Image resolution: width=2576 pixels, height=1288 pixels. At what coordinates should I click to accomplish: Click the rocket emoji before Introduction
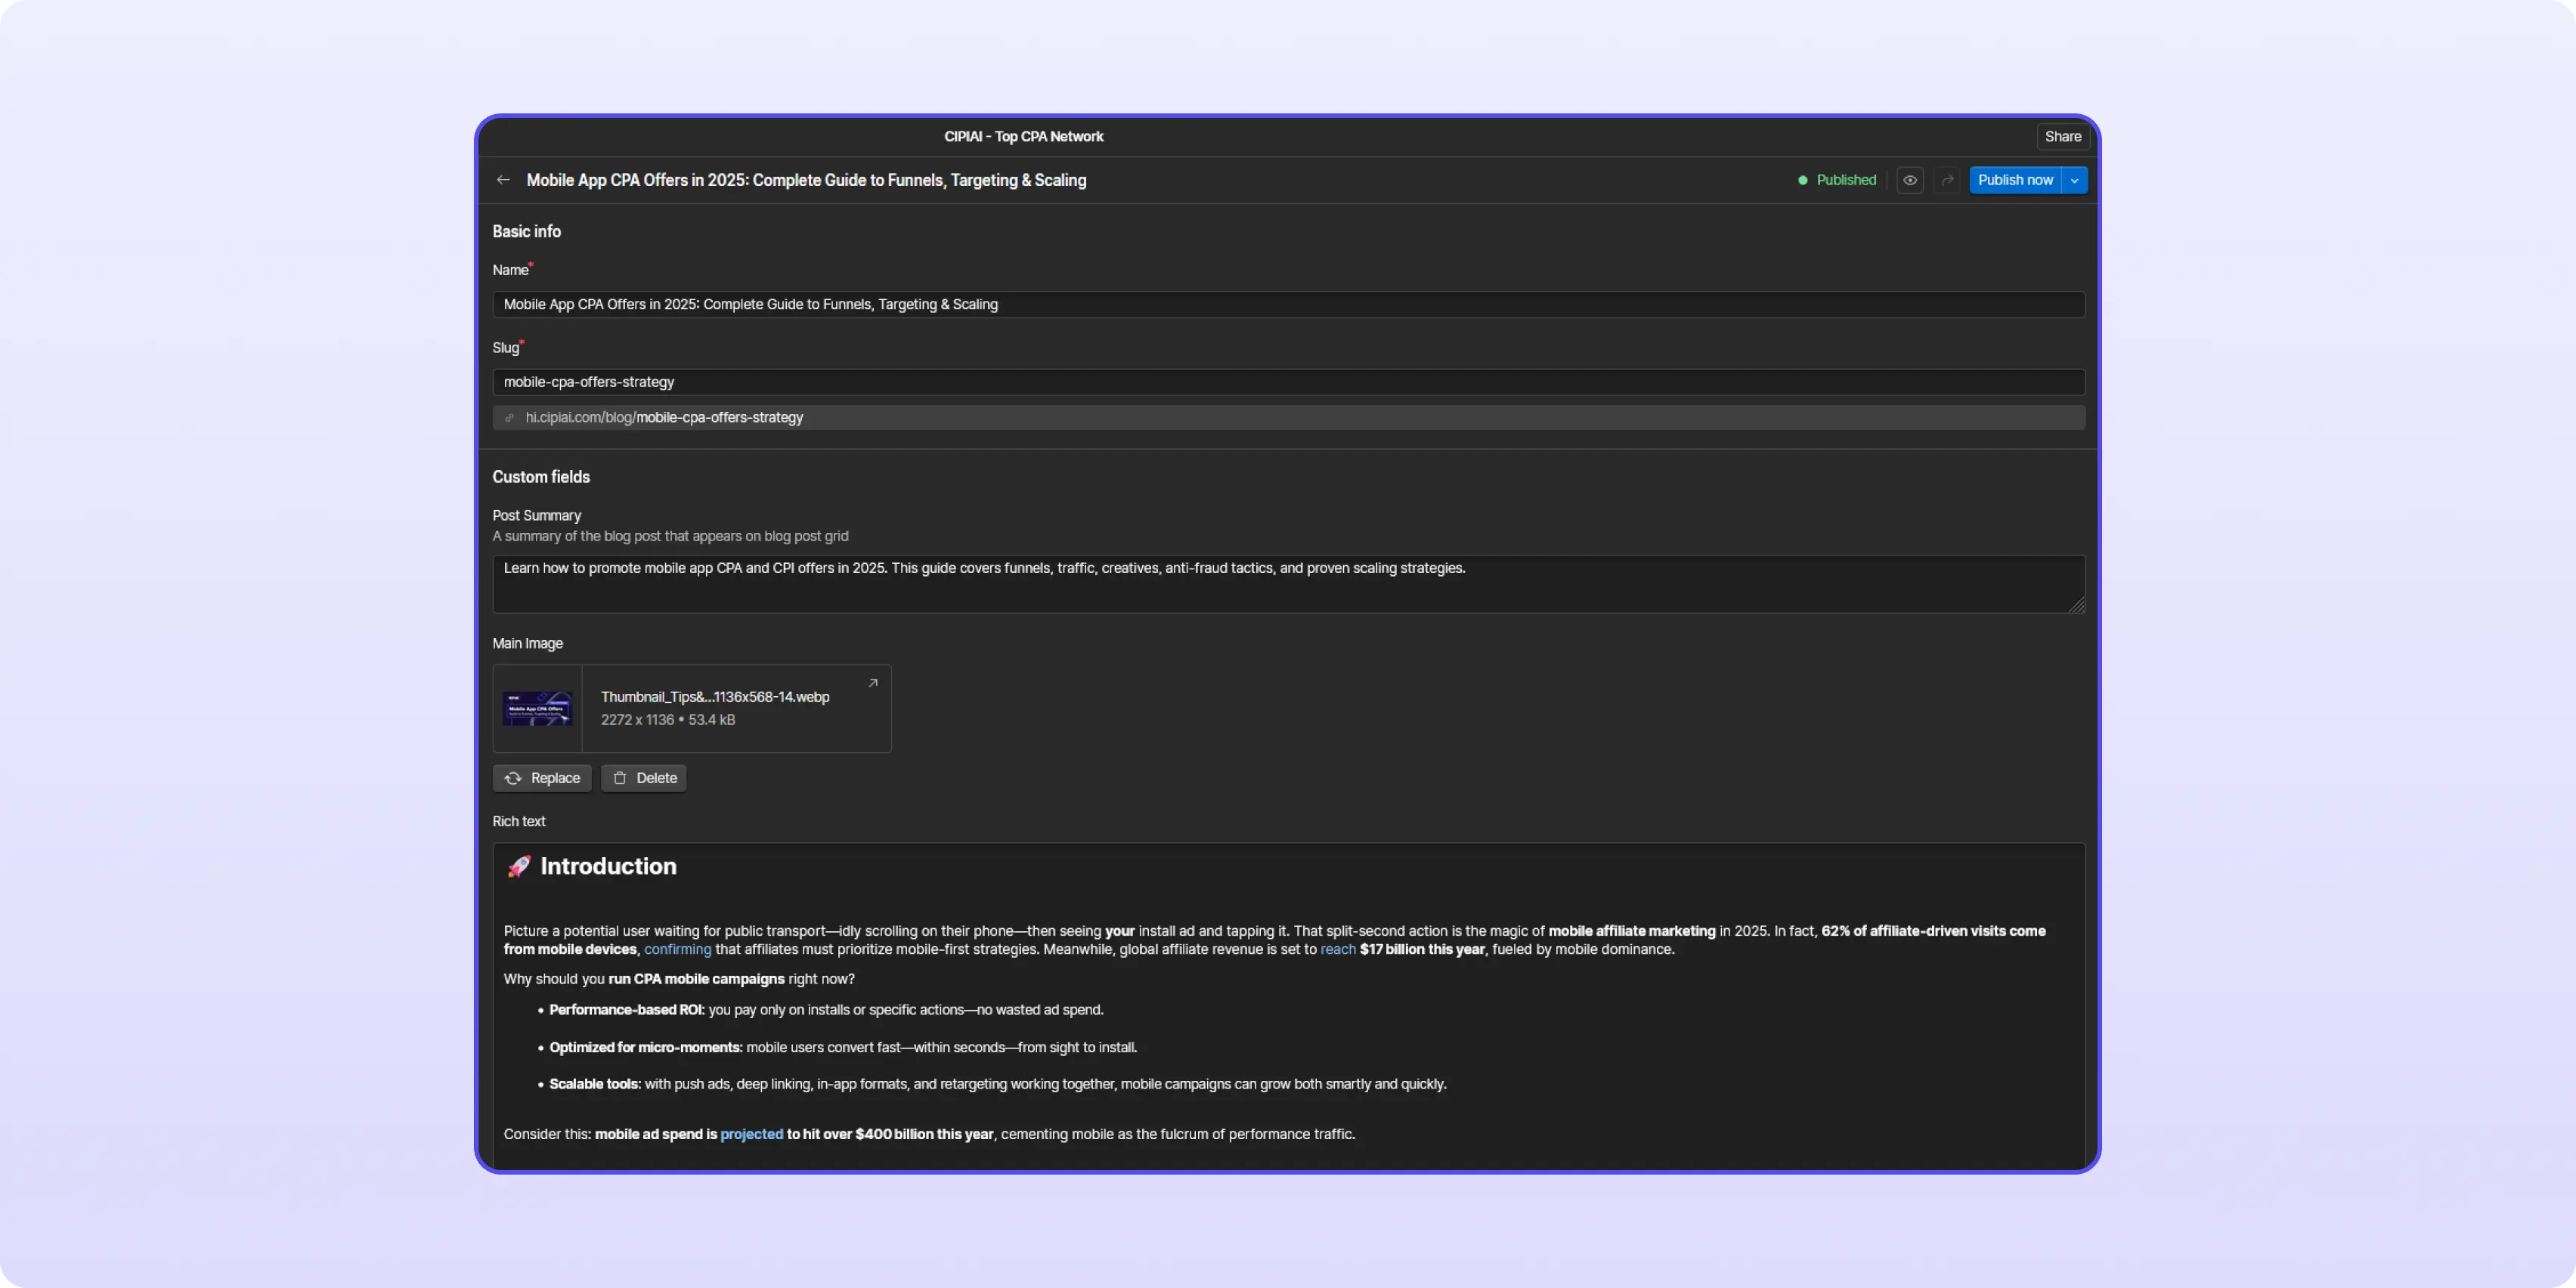[518, 866]
